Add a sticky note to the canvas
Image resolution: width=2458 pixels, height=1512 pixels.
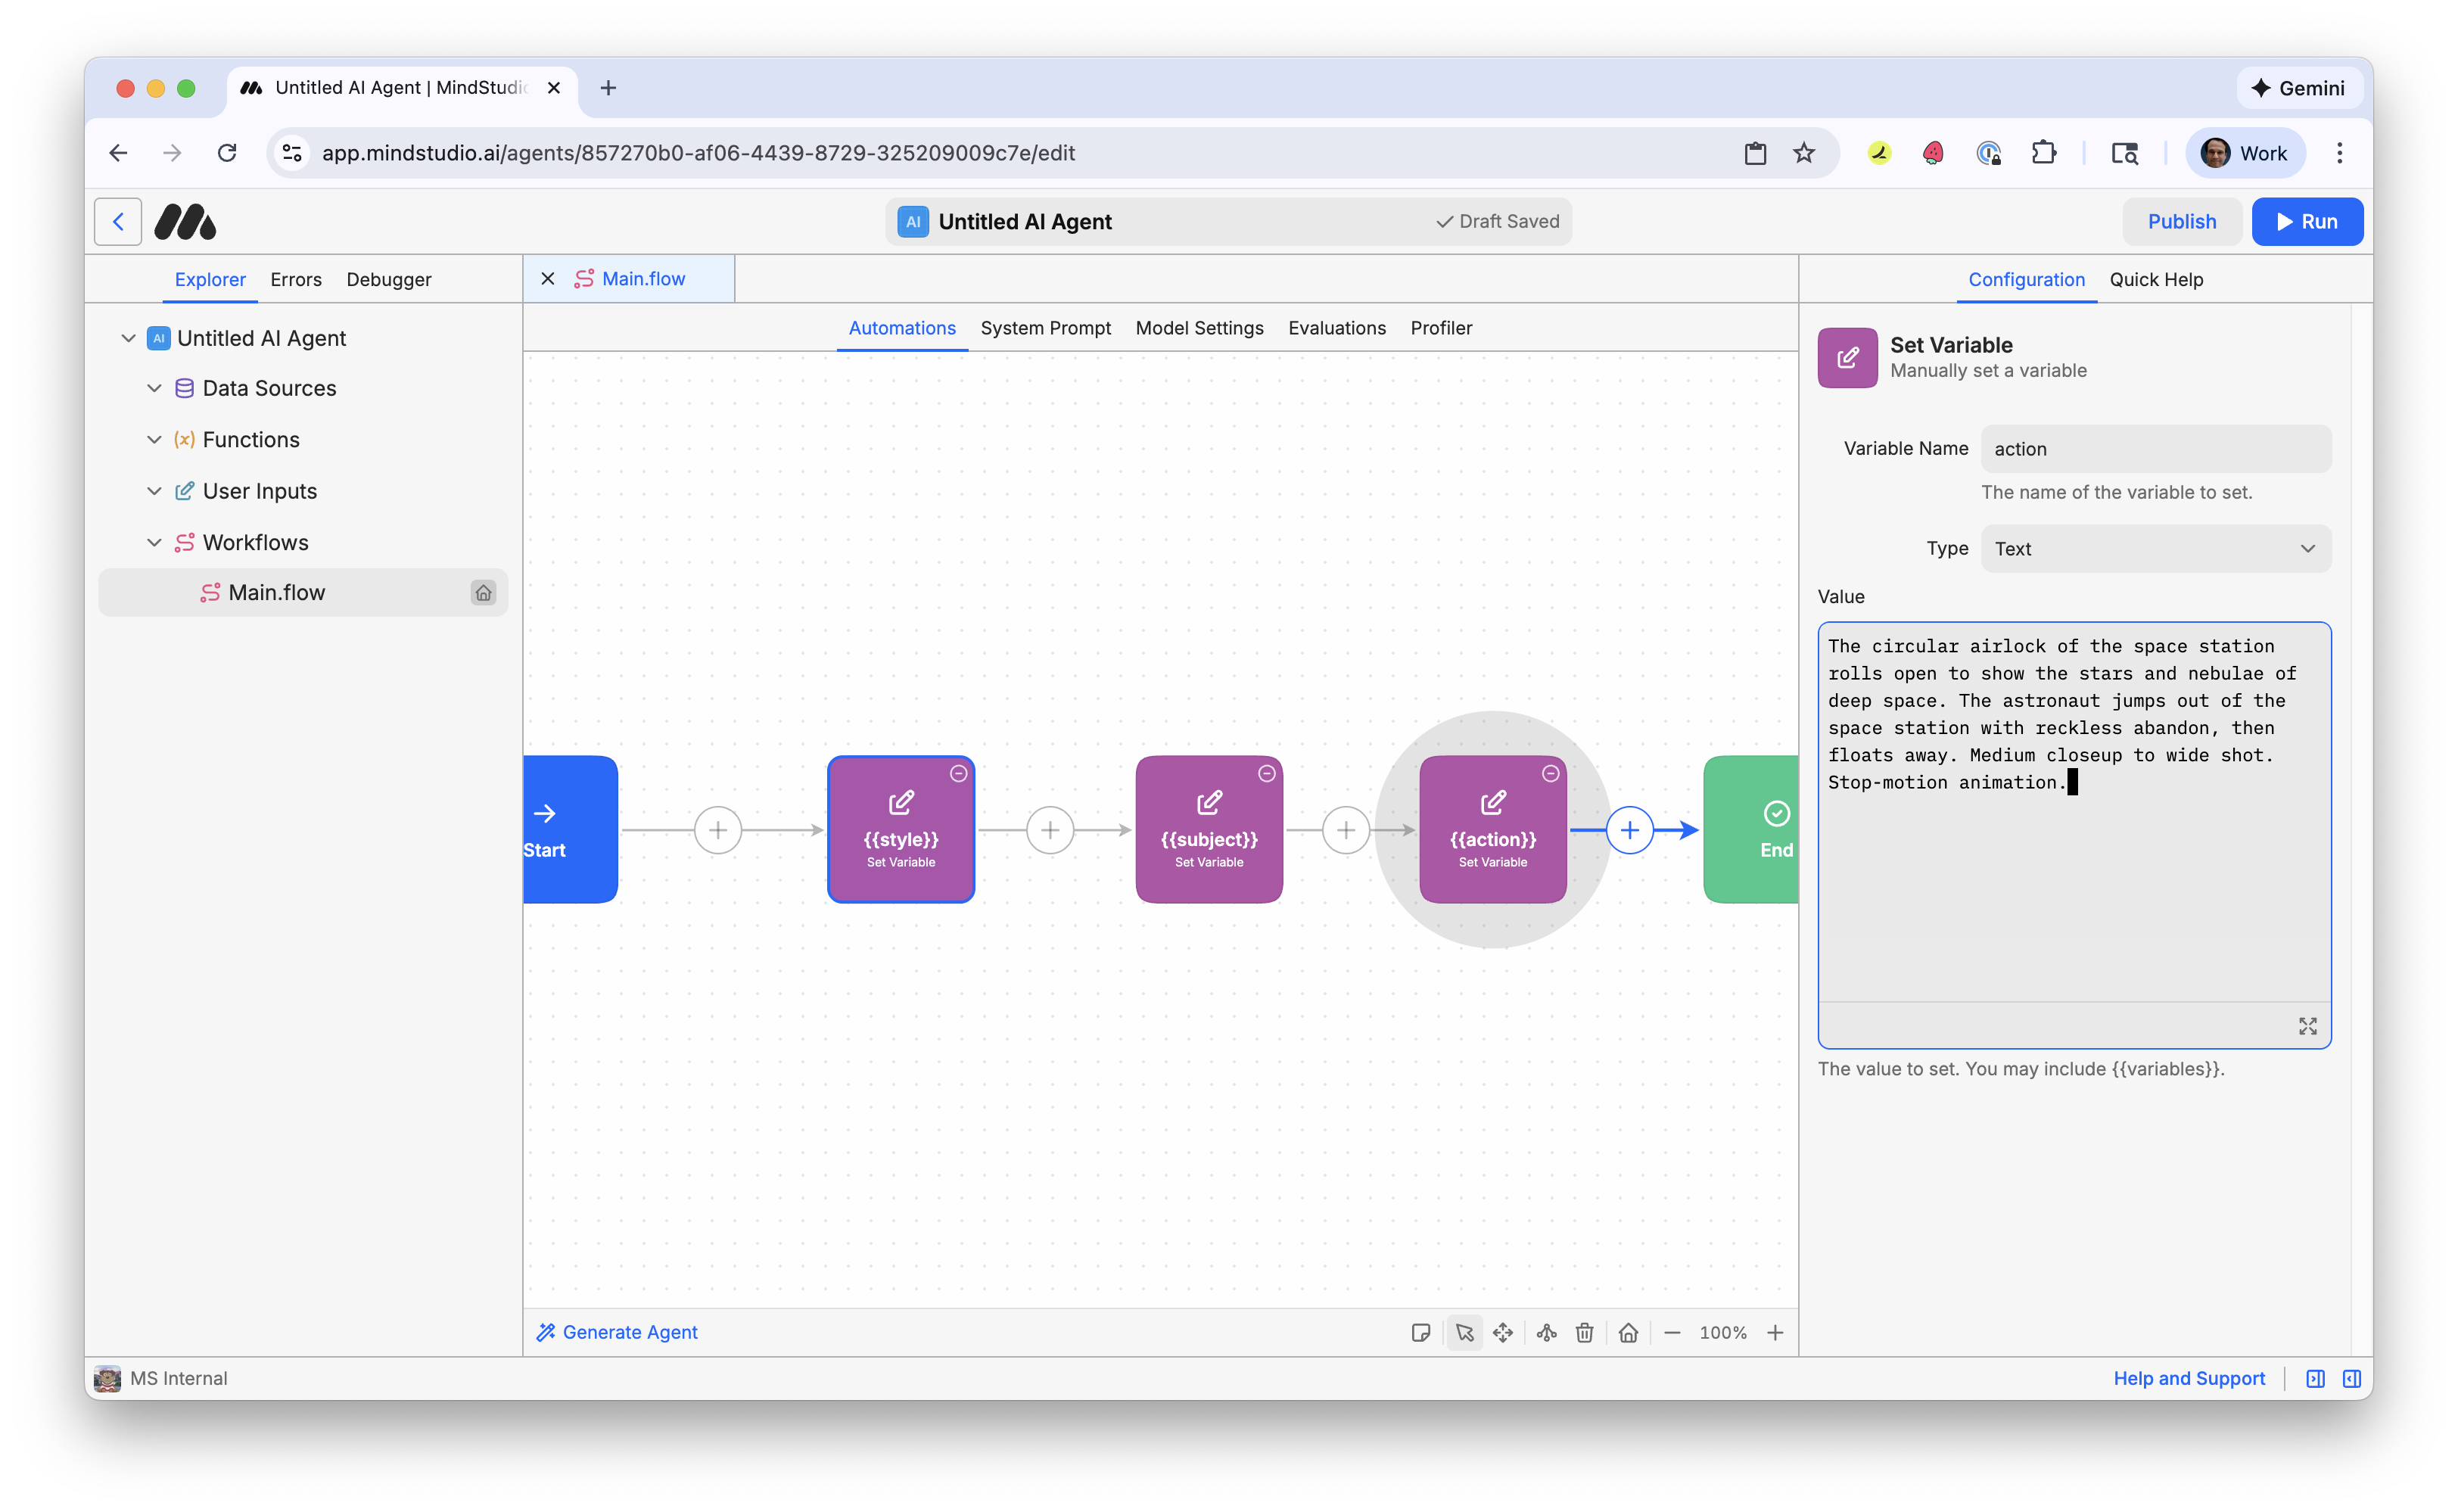[x=1420, y=1333]
